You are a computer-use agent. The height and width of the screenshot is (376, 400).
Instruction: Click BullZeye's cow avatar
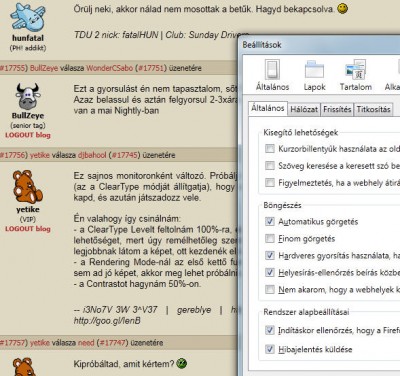(28, 97)
